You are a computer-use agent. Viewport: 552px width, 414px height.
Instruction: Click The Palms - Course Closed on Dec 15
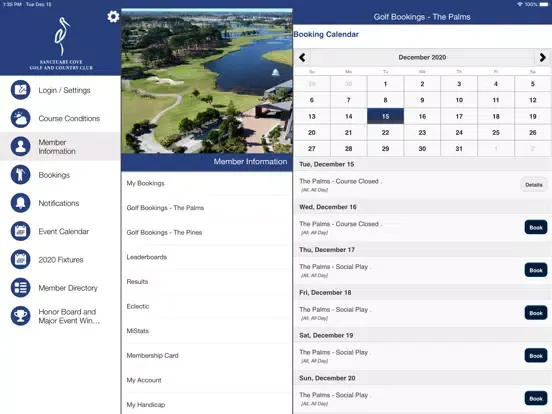click(340, 181)
